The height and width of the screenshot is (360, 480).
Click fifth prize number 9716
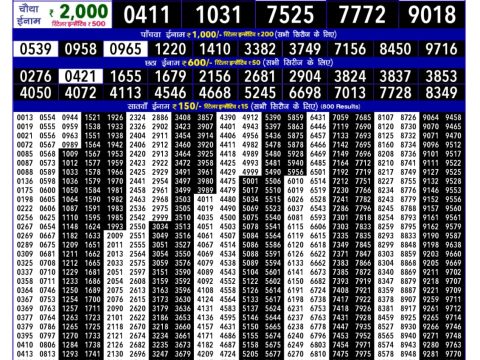point(441,49)
